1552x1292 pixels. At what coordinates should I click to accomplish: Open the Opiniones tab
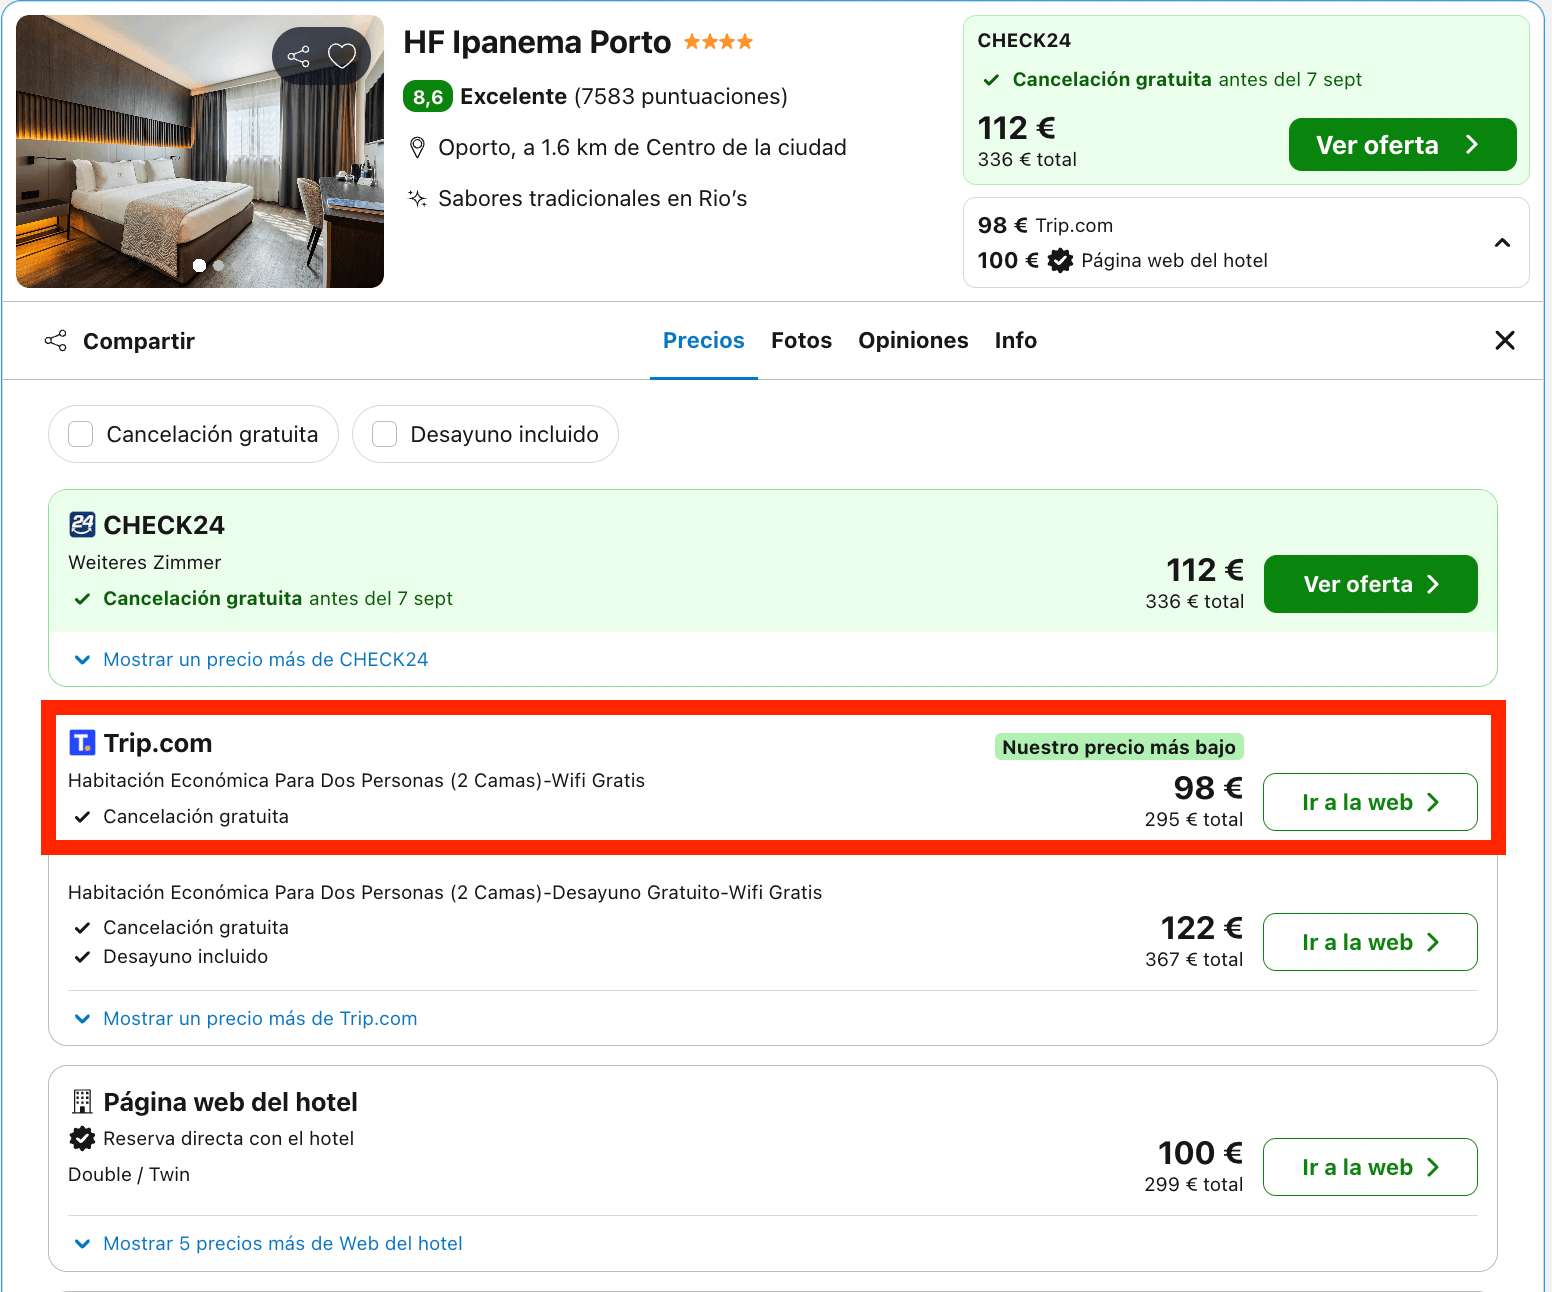(913, 340)
